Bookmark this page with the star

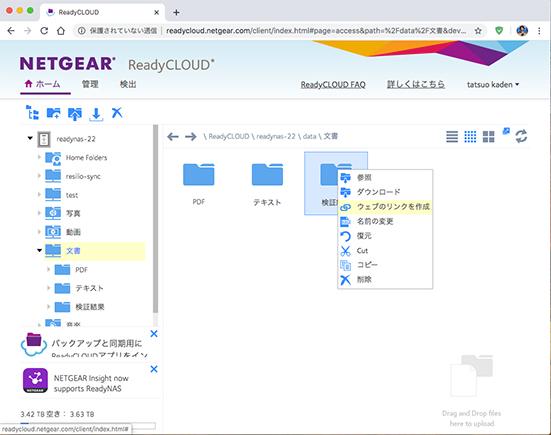478,31
